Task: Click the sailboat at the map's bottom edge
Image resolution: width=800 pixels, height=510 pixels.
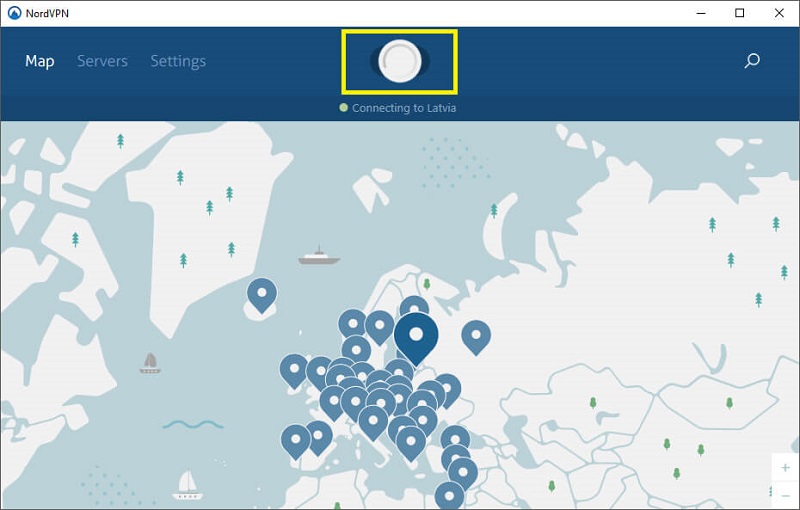Action: pos(187,485)
